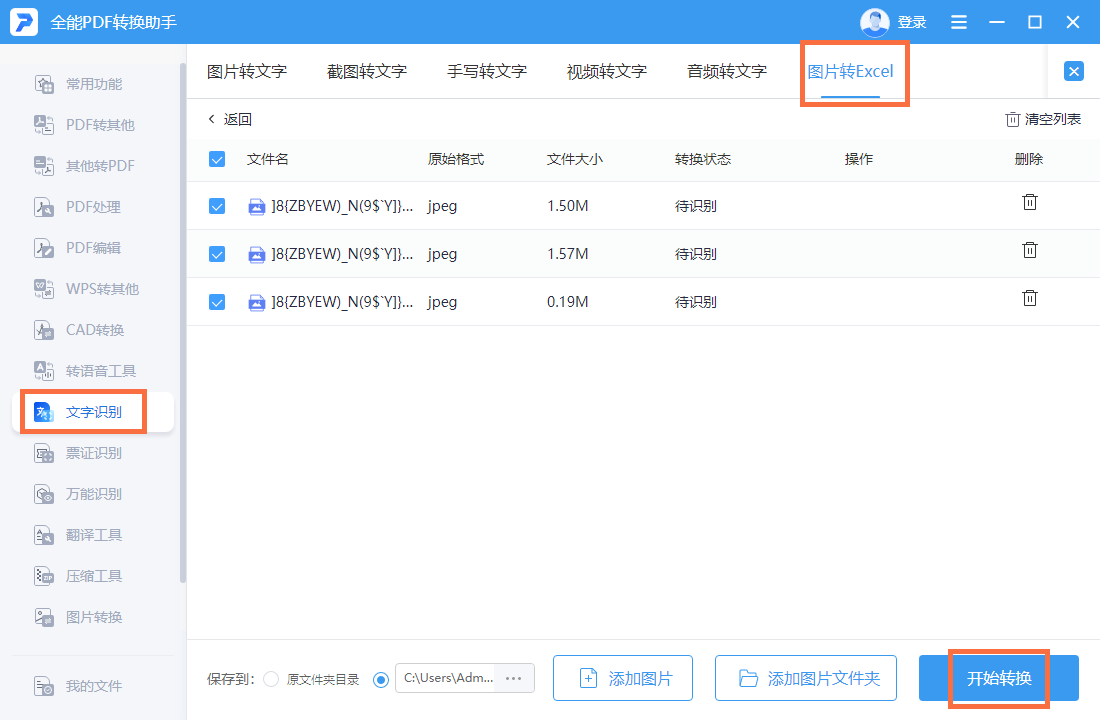Click the 文件大小 column header
Screen dimensions: 1100x720
pos(575,159)
